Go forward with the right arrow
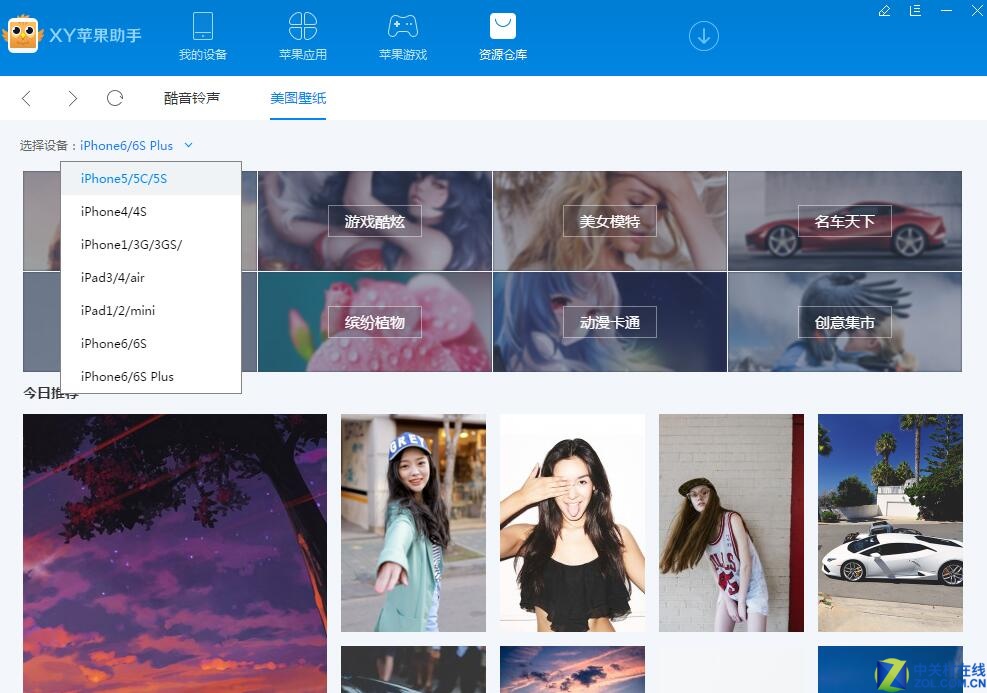 (x=72, y=98)
